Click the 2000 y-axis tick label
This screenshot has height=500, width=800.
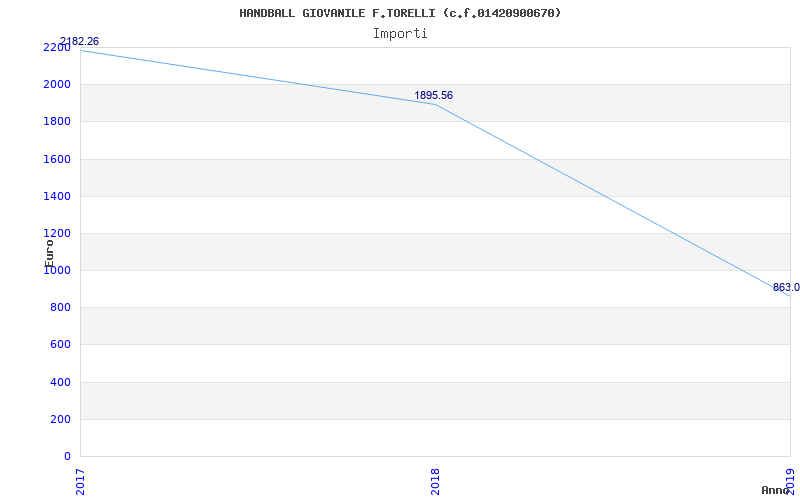click(57, 85)
